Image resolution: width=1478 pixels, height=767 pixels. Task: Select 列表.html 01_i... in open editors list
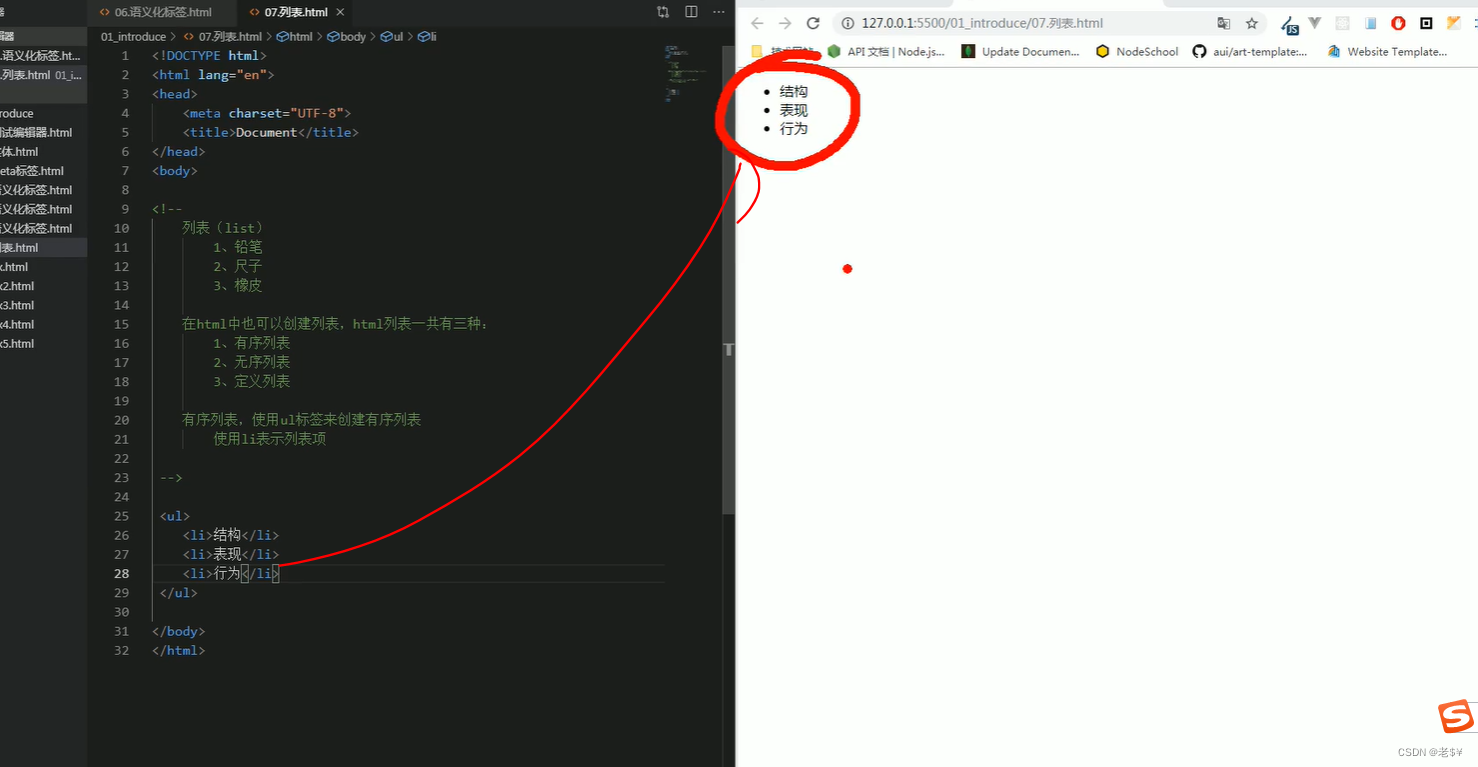[x=42, y=75]
